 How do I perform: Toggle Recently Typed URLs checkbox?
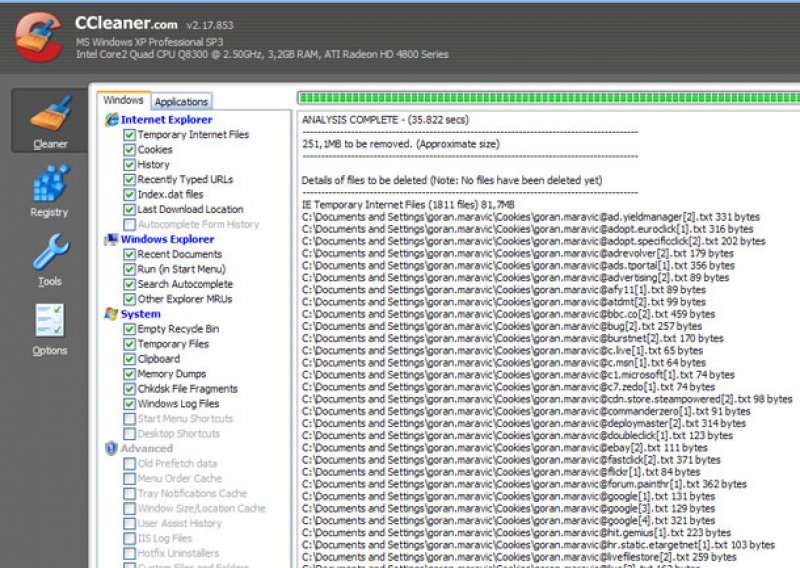pyautogui.click(x=130, y=180)
